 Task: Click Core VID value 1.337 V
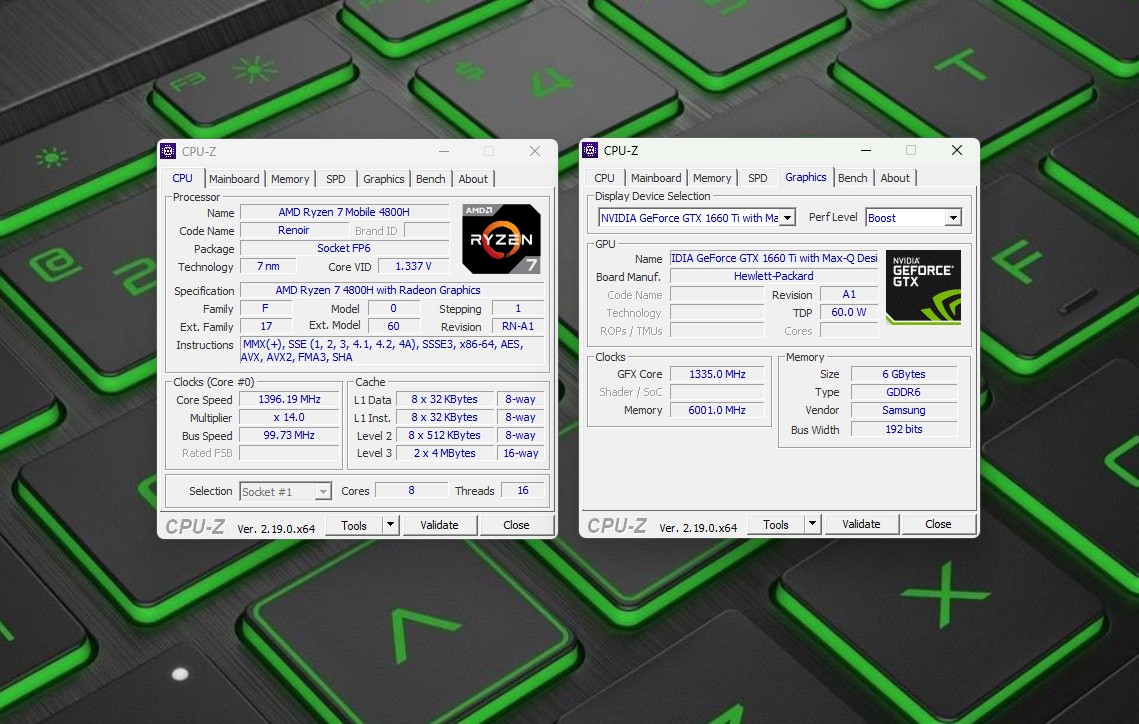click(413, 267)
